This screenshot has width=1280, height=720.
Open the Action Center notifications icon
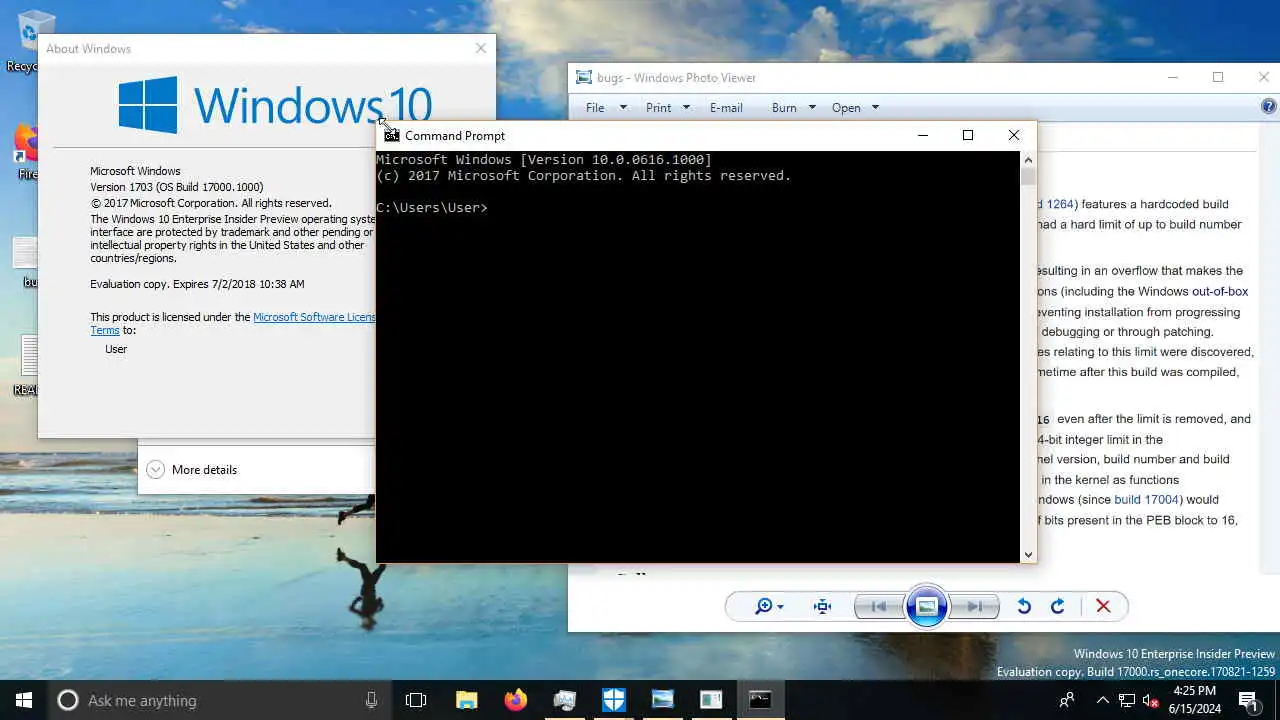(x=1250, y=700)
